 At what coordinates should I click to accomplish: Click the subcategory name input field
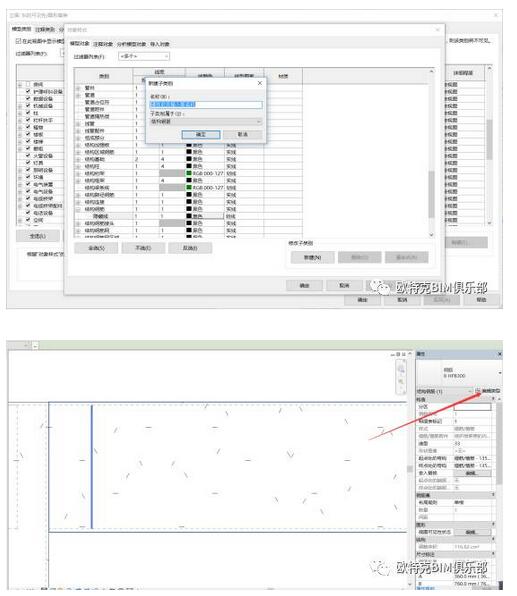206,104
